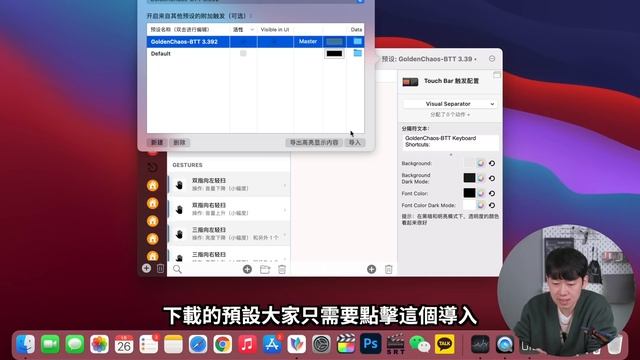
Task: Reset the Background Dark Mode color
Action: (492, 178)
